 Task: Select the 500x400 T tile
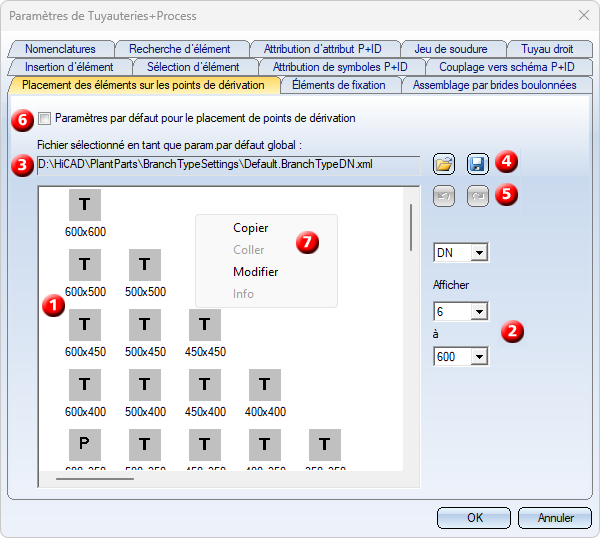click(145, 385)
